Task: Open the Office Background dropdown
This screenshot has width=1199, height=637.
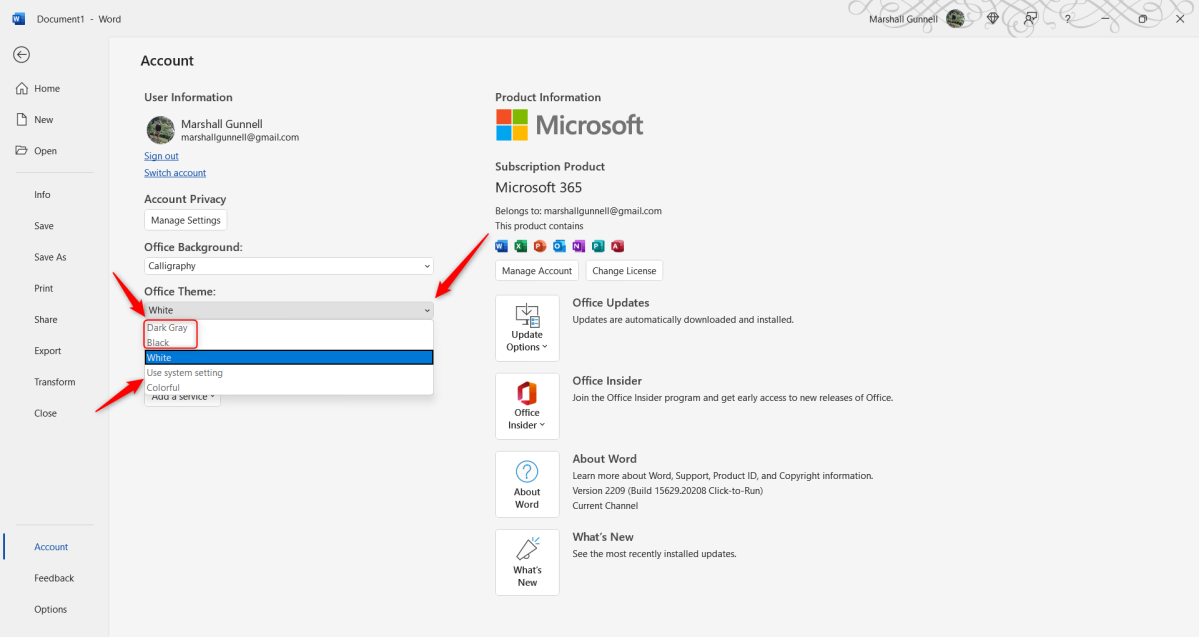Action: click(289, 265)
